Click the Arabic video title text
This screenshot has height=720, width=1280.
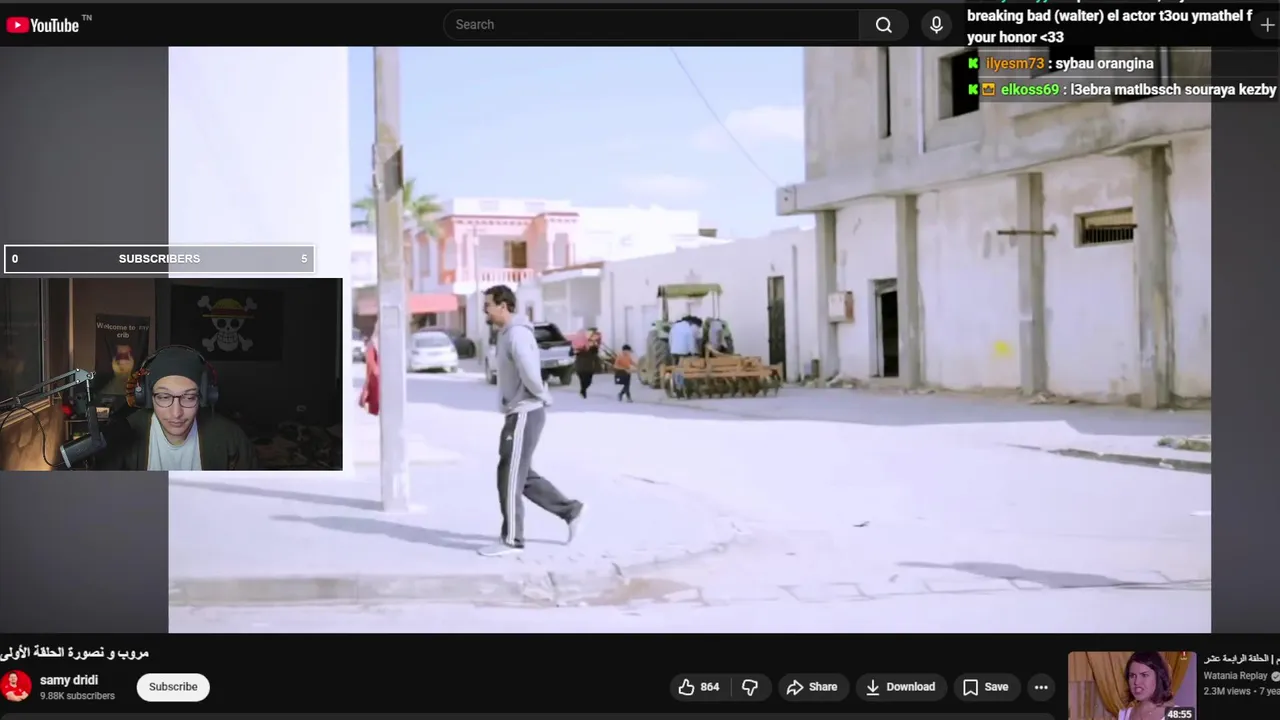[x=74, y=653]
